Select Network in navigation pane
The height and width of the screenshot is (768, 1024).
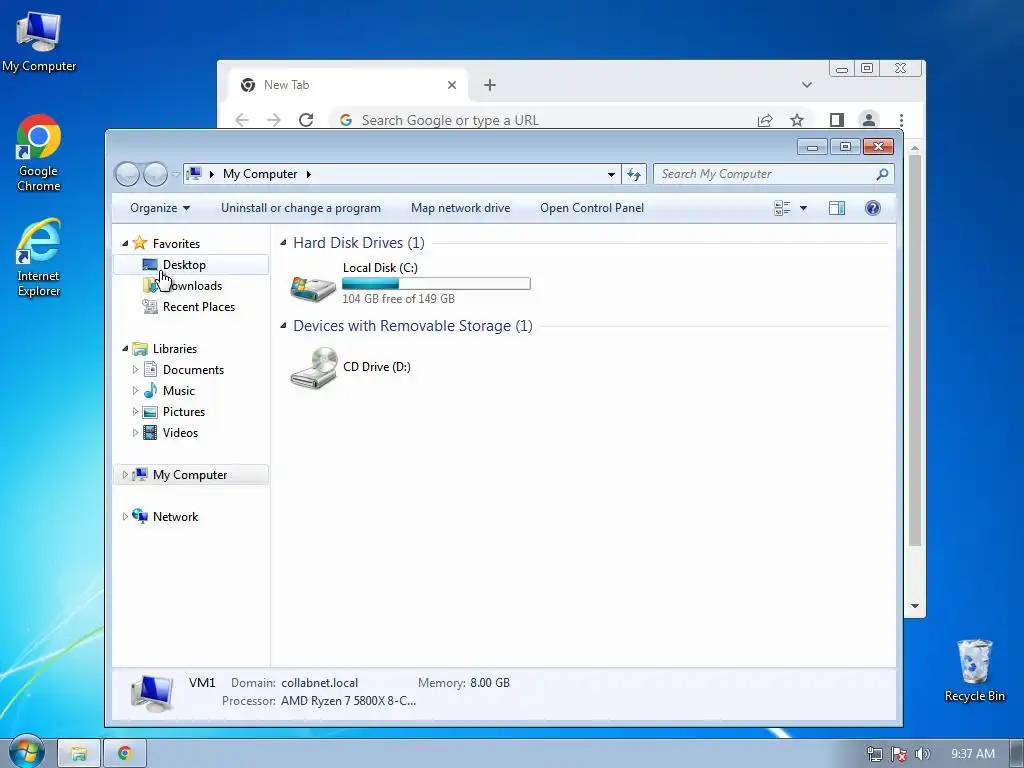(175, 517)
